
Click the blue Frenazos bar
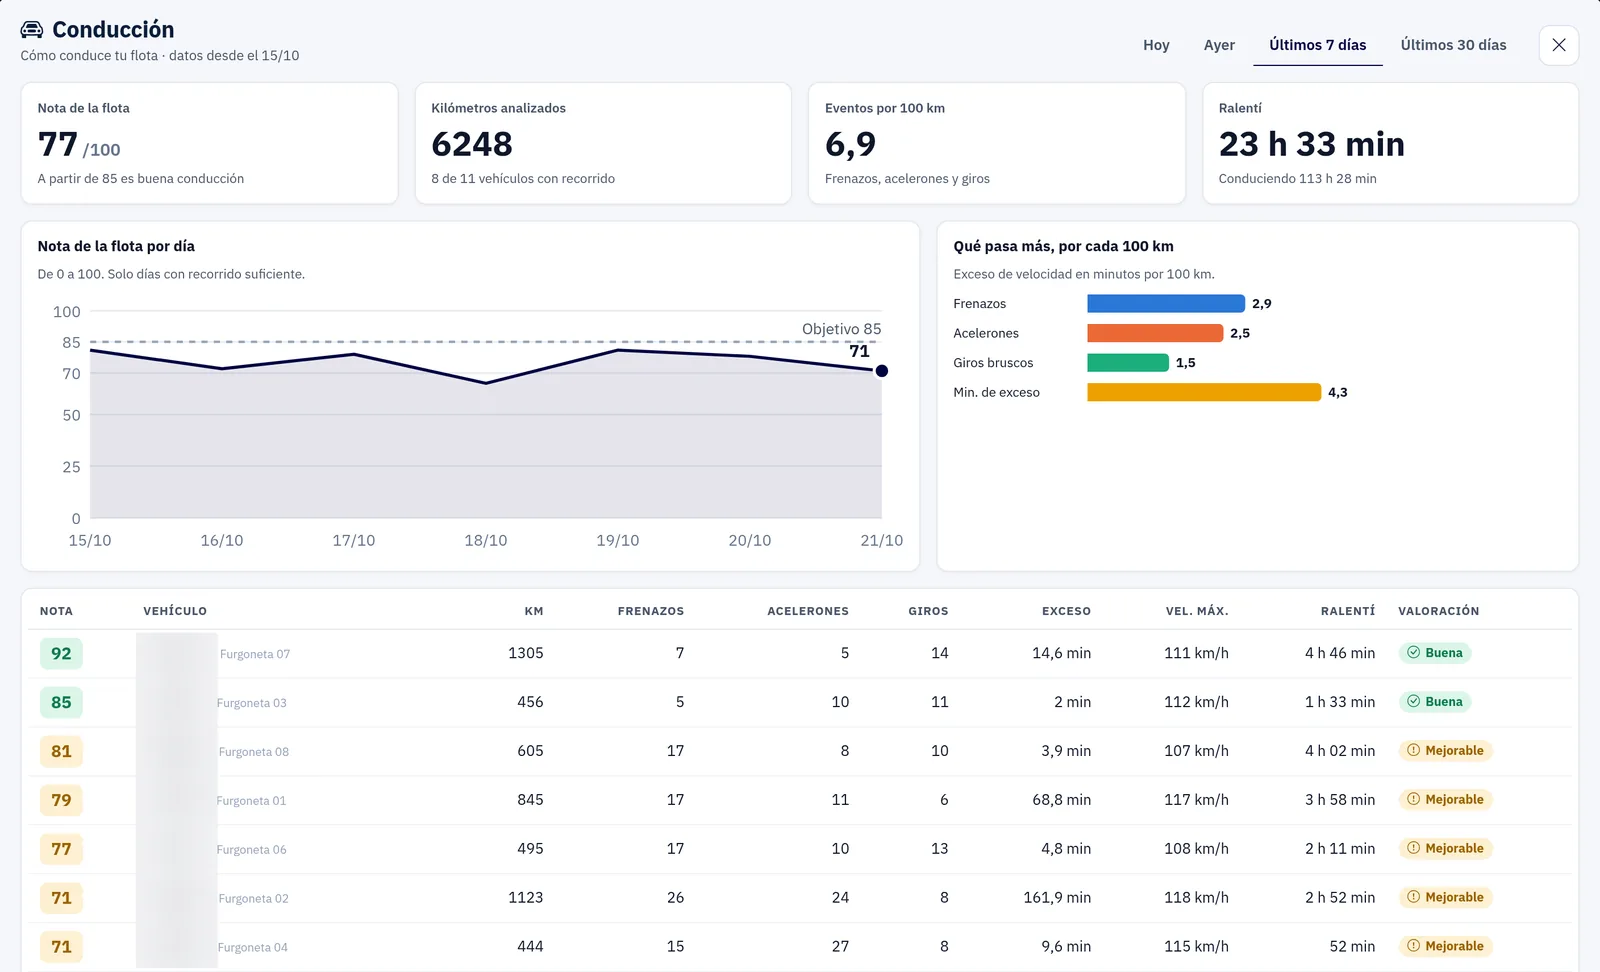1166,304
